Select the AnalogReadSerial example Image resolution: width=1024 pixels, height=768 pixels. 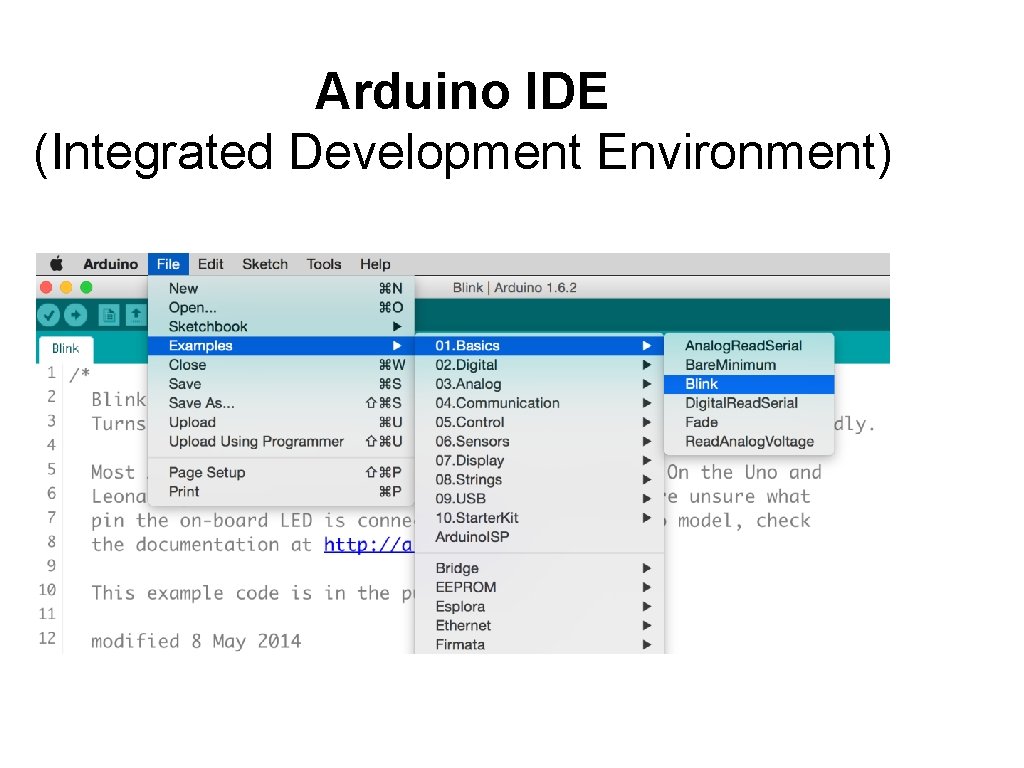point(749,345)
